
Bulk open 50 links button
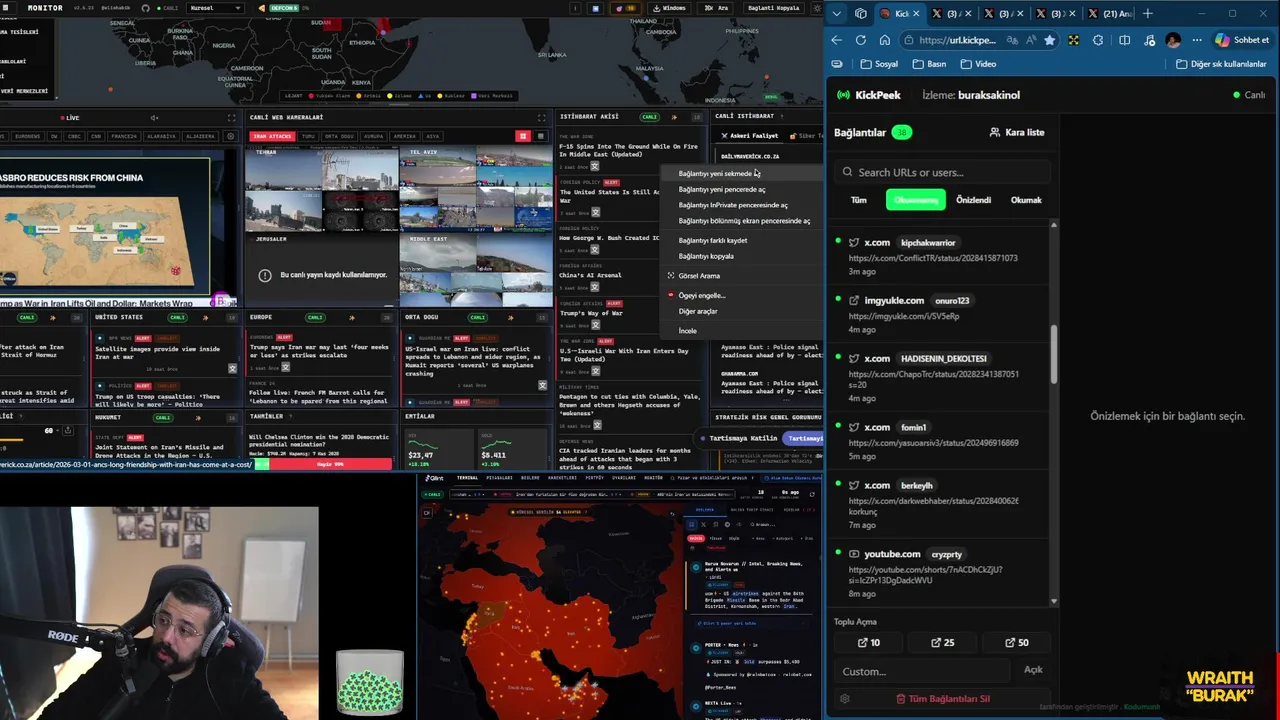(x=1016, y=642)
